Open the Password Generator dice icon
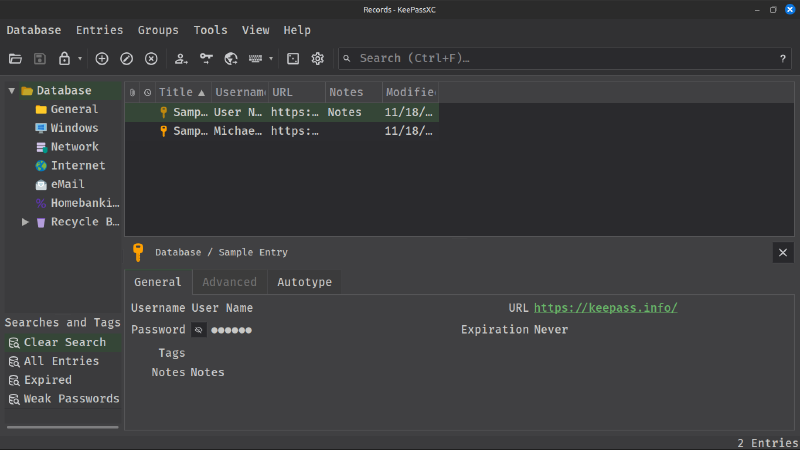The width and height of the screenshot is (800, 450). click(293, 59)
